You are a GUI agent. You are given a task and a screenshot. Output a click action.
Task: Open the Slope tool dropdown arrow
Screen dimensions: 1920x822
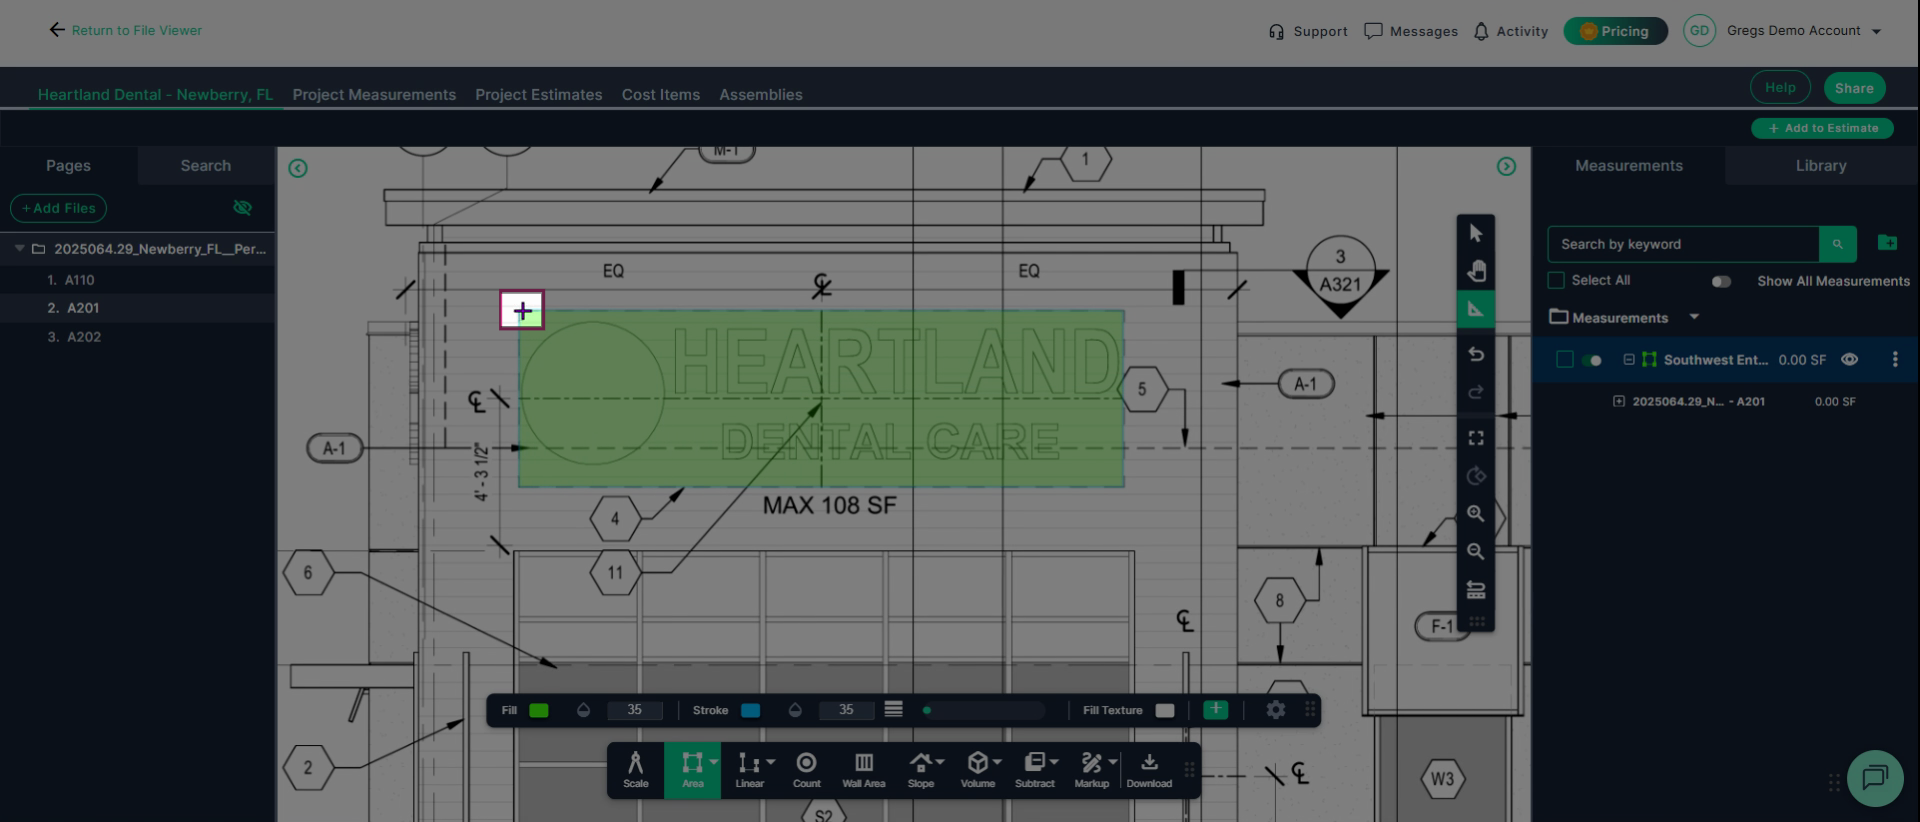[x=940, y=762]
